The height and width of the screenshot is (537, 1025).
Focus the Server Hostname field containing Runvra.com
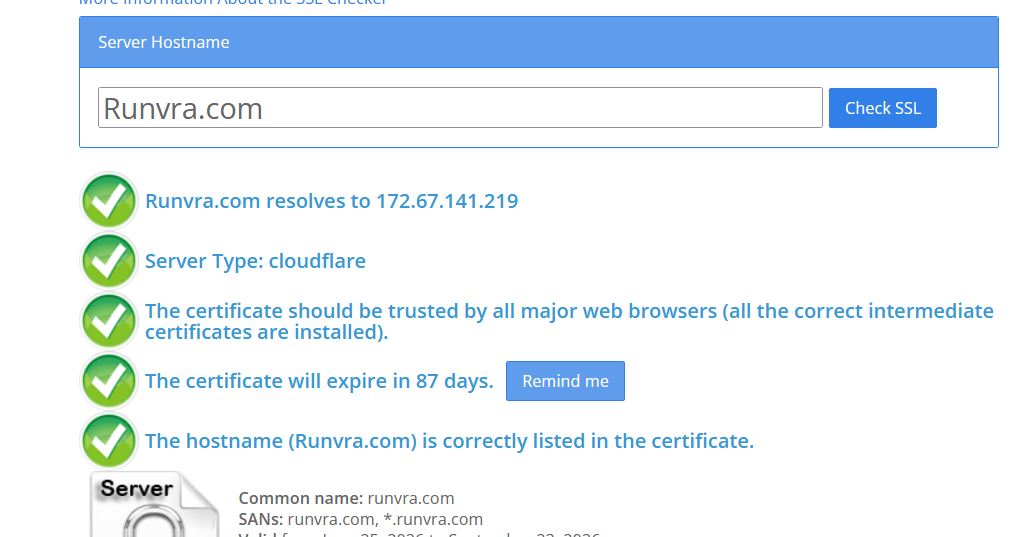[x=460, y=108]
